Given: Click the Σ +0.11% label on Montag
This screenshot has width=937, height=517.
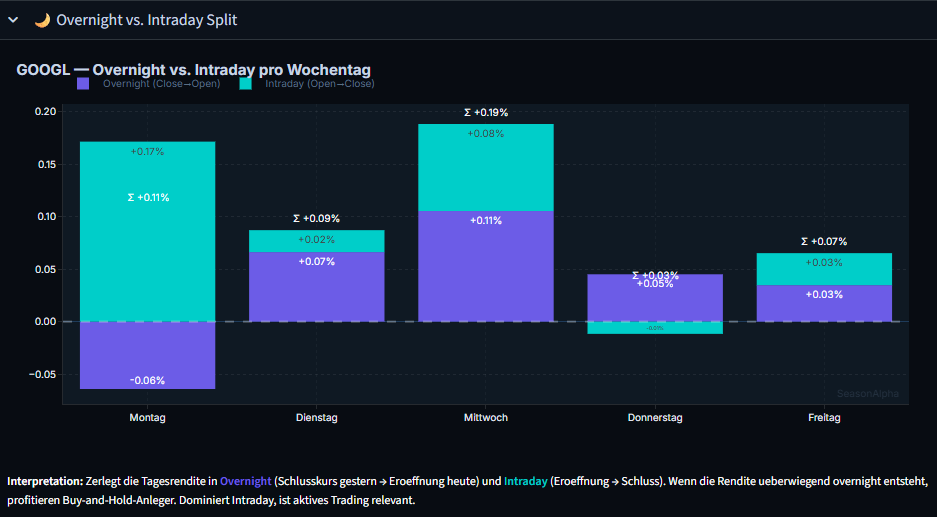Looking at the screenshot, I should [x=148, y=197].
